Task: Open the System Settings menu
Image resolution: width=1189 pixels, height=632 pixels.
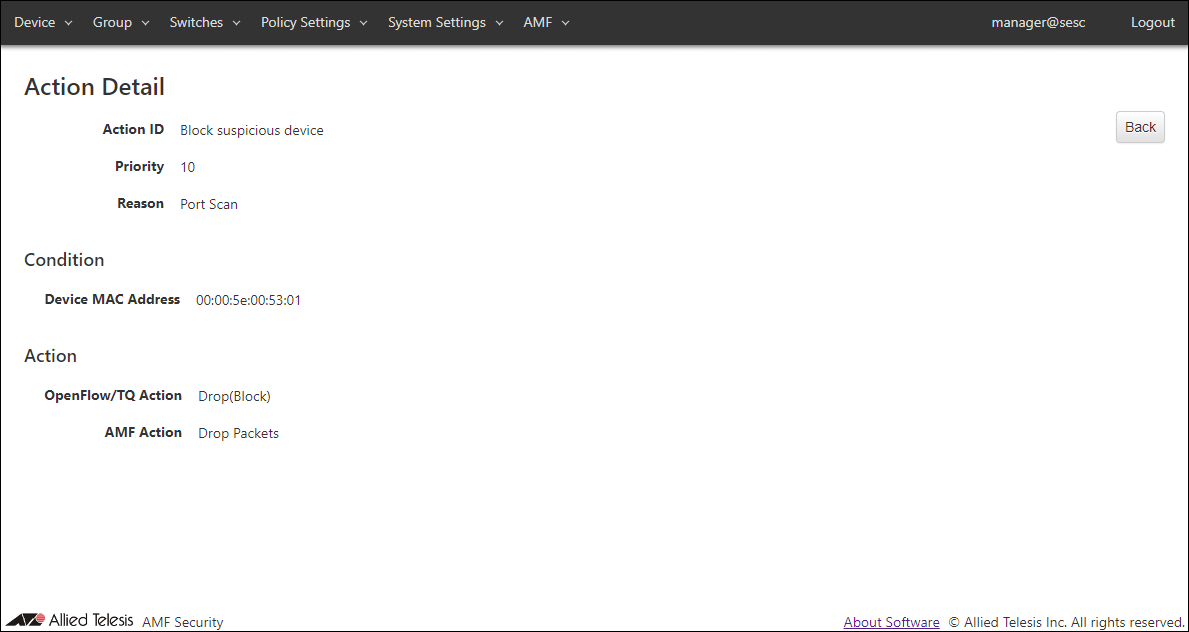Action: pos(445,22)
